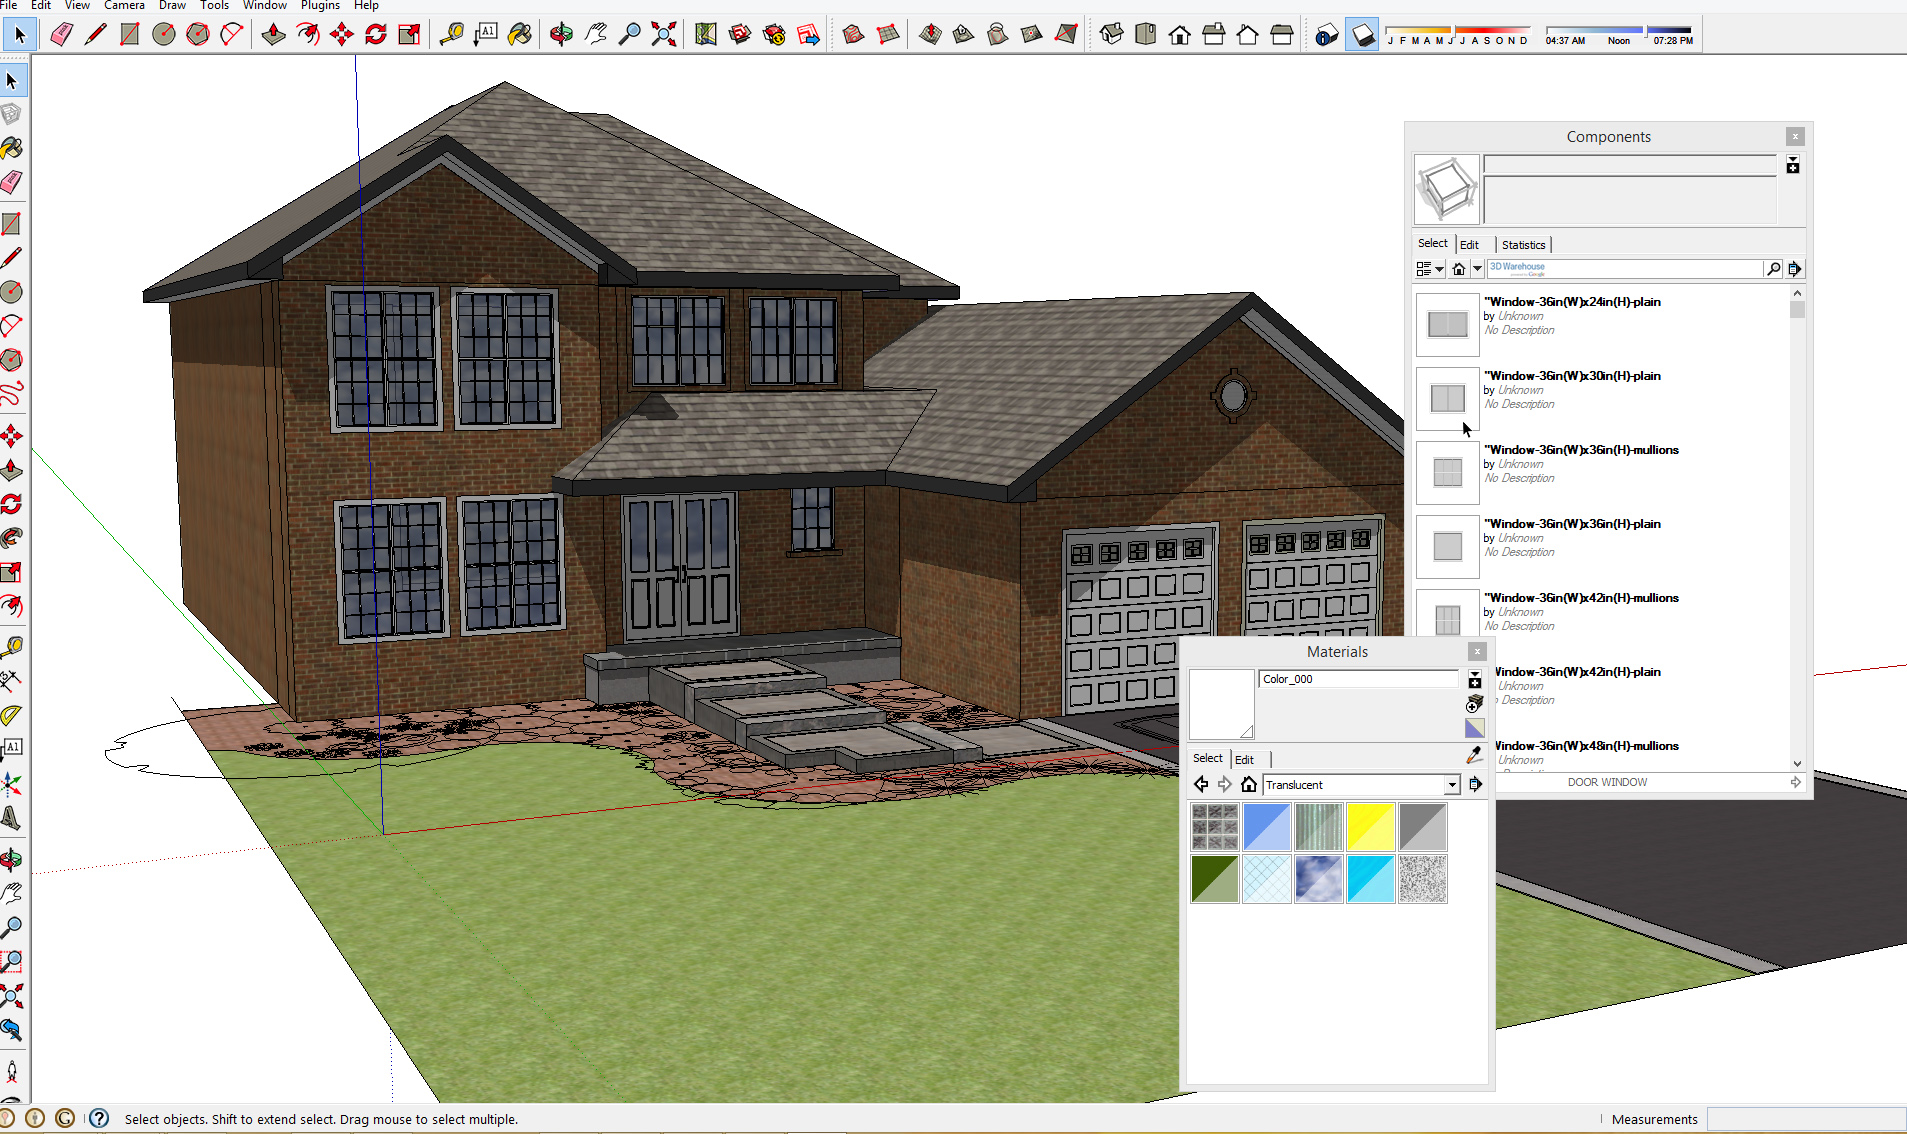Image resolution: width=1907 pixels, height=1134 pixels.
Task: Select the Paint Bucket tool in top toolbar
Action: pos(519,35)
